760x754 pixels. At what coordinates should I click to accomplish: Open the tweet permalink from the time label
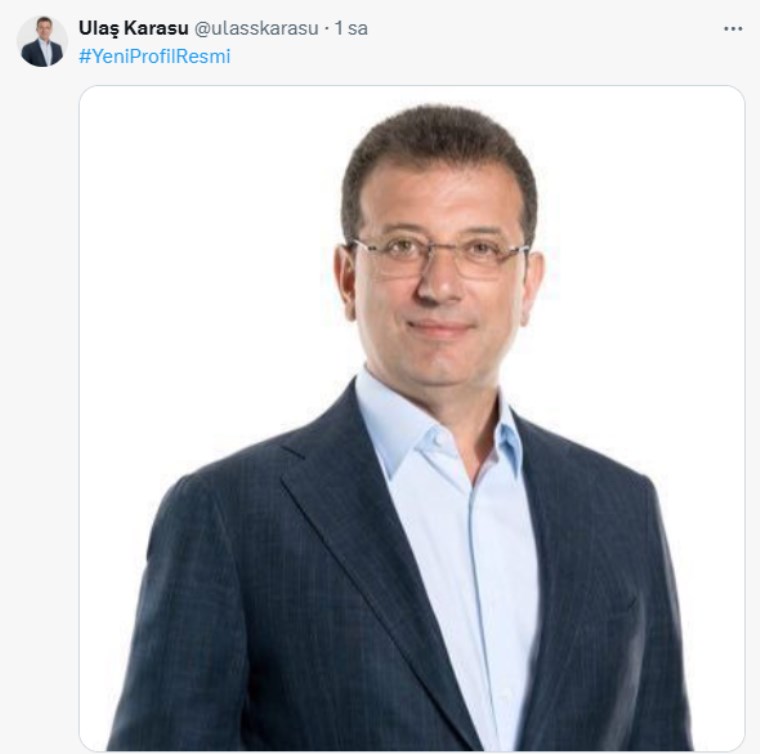[351, 28]
